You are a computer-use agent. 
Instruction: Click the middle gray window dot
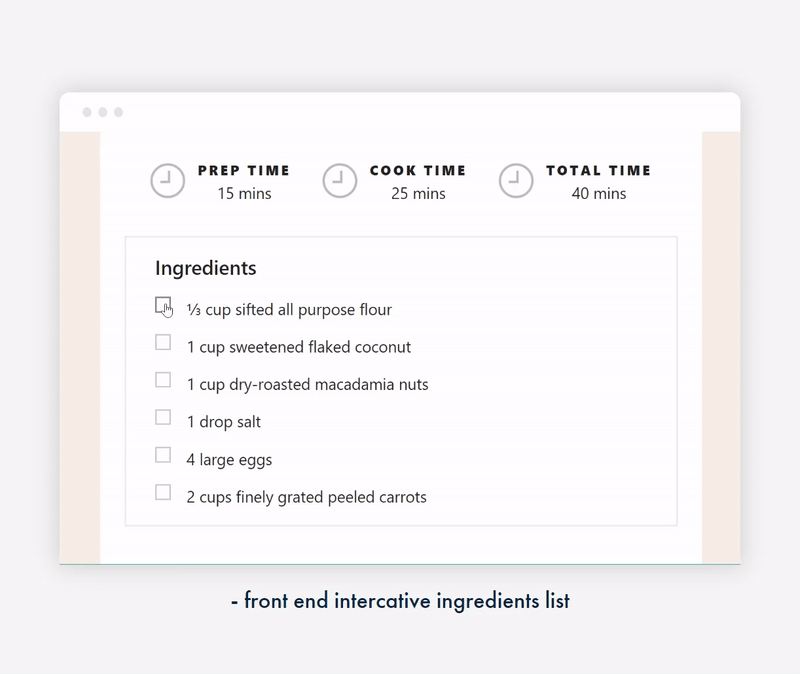click(x=103, y=112)
